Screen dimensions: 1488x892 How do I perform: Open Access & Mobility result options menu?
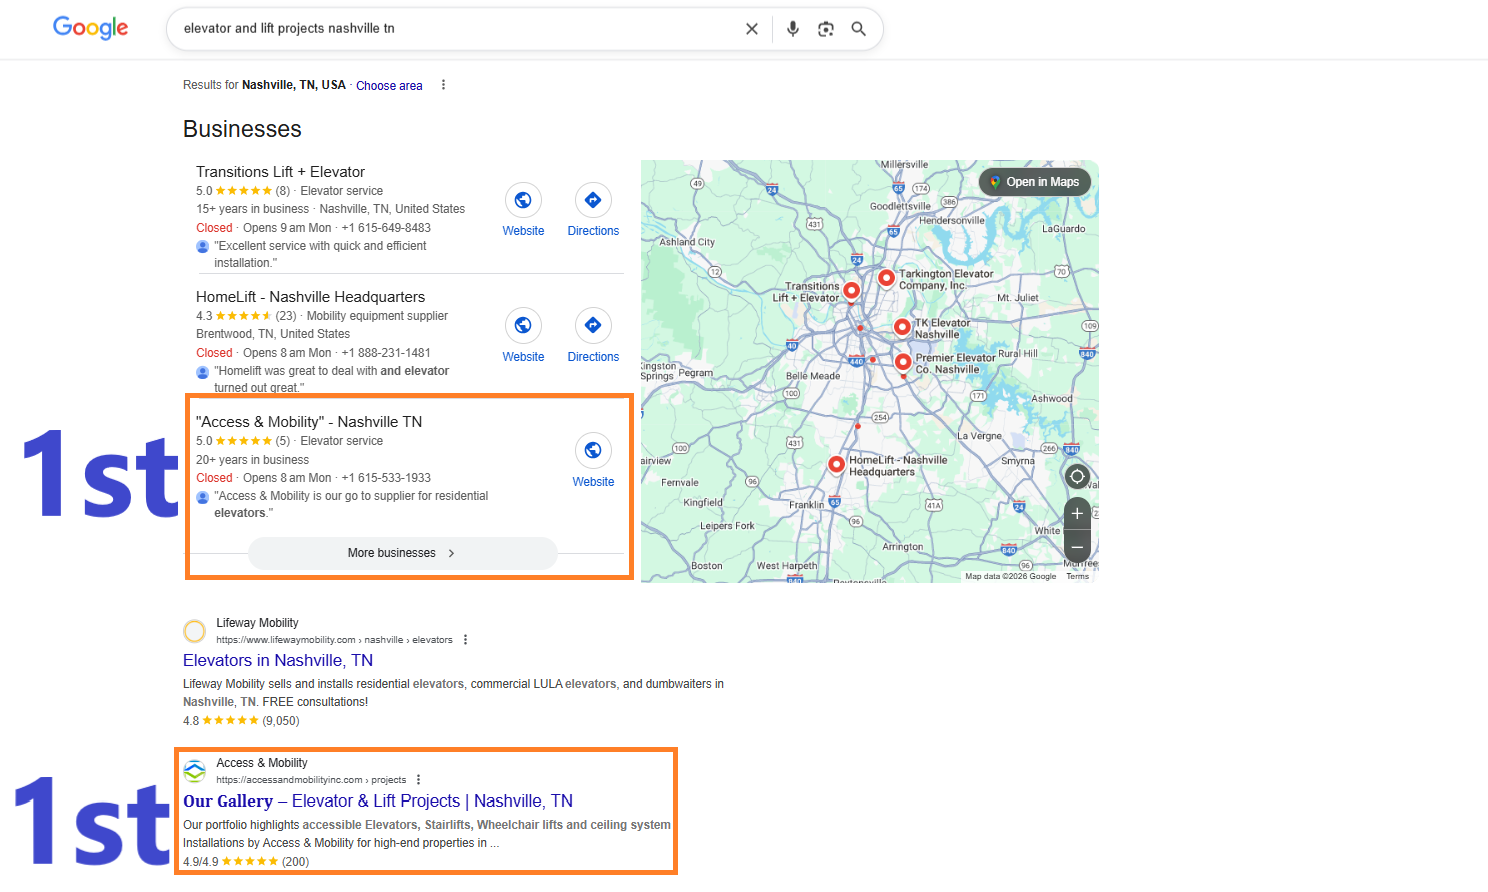point(418,780)
